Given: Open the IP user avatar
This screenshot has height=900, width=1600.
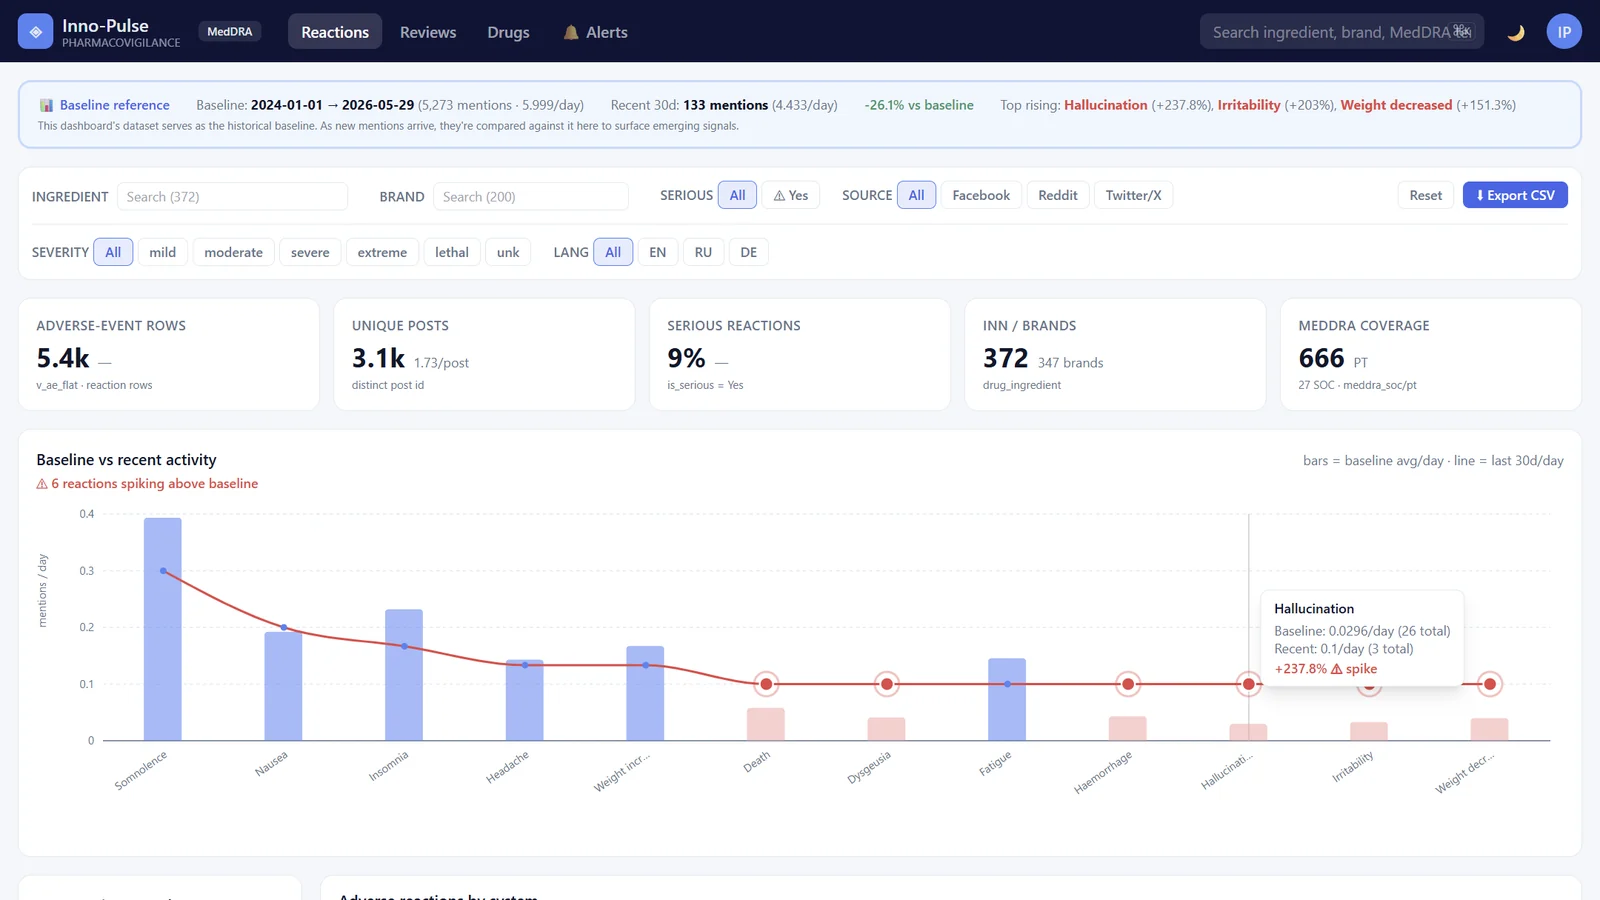Looking at the screenshot, I should tap(1564, 32).
